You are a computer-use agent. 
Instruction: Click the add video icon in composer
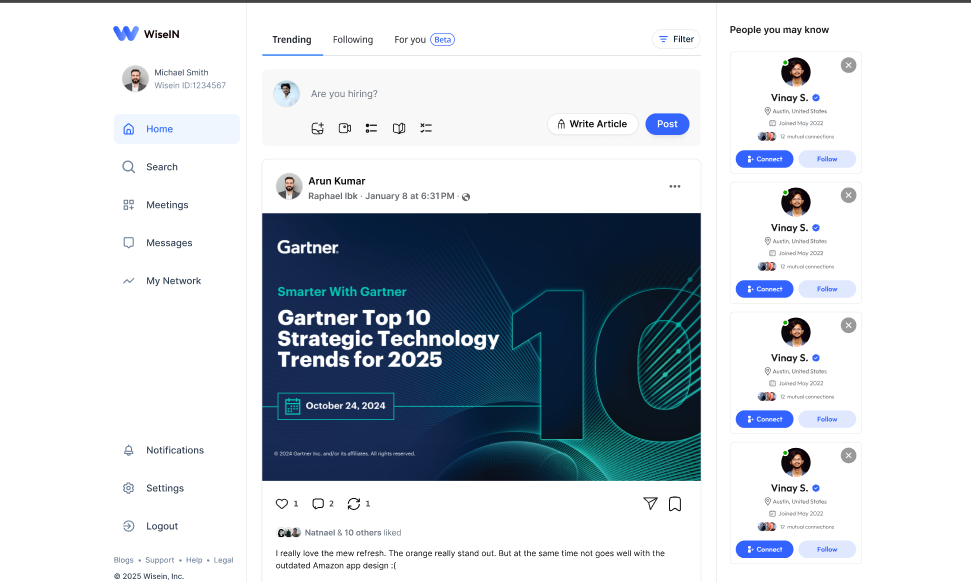(345, 128)
